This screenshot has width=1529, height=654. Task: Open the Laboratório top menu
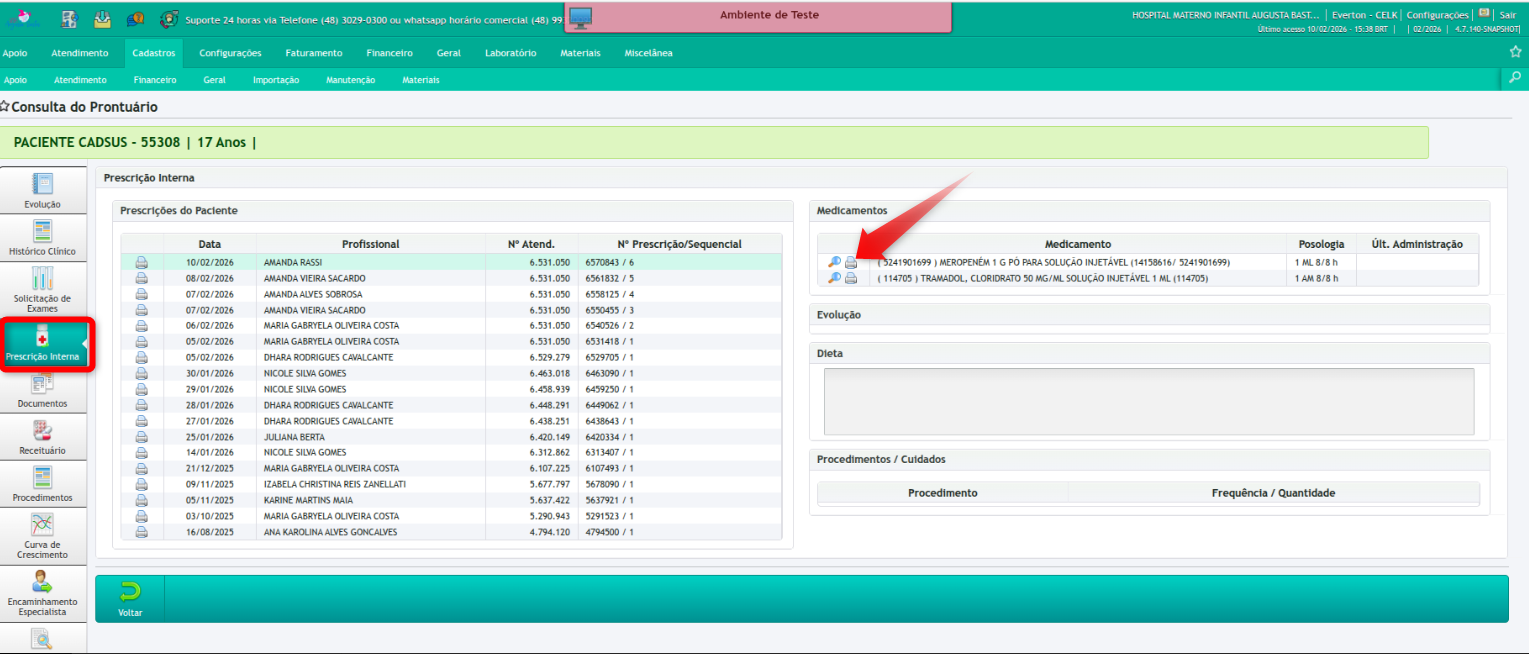(x=510, y=53)
